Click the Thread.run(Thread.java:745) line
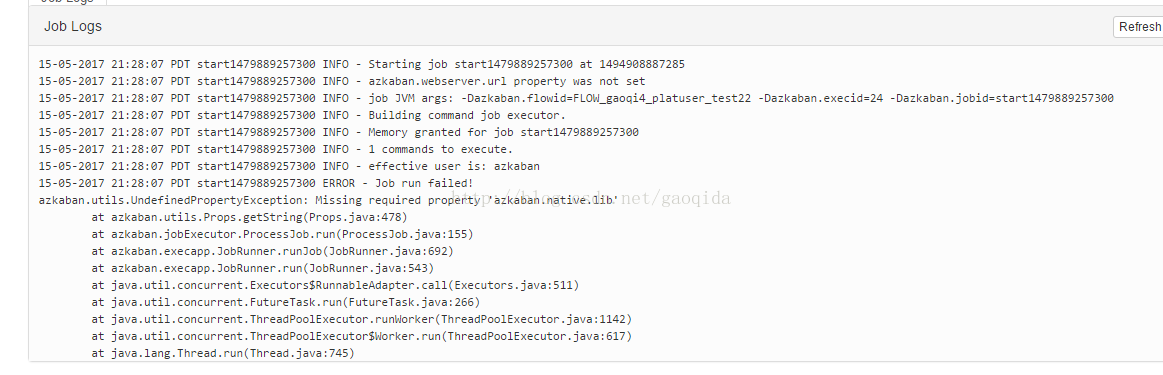The height and width of the screenshot is (375, 1163). [x=223, y=354]
